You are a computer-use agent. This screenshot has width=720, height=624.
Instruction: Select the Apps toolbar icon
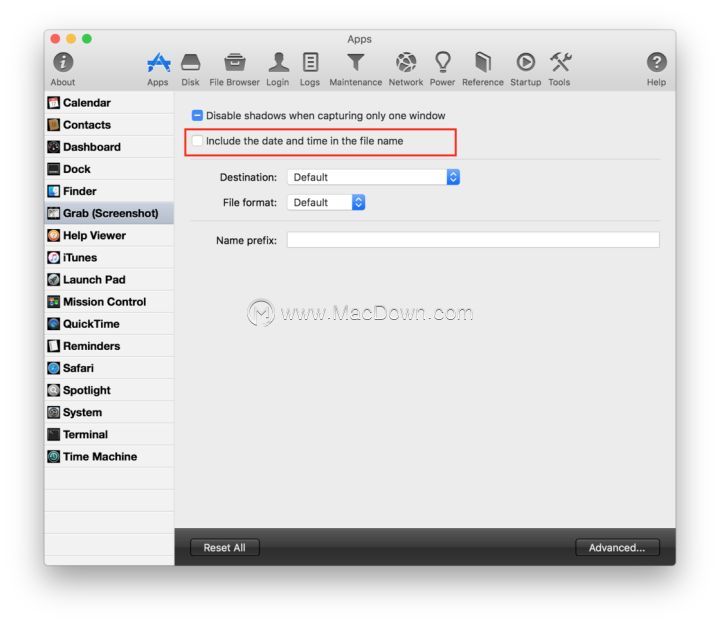coord(158,62)
